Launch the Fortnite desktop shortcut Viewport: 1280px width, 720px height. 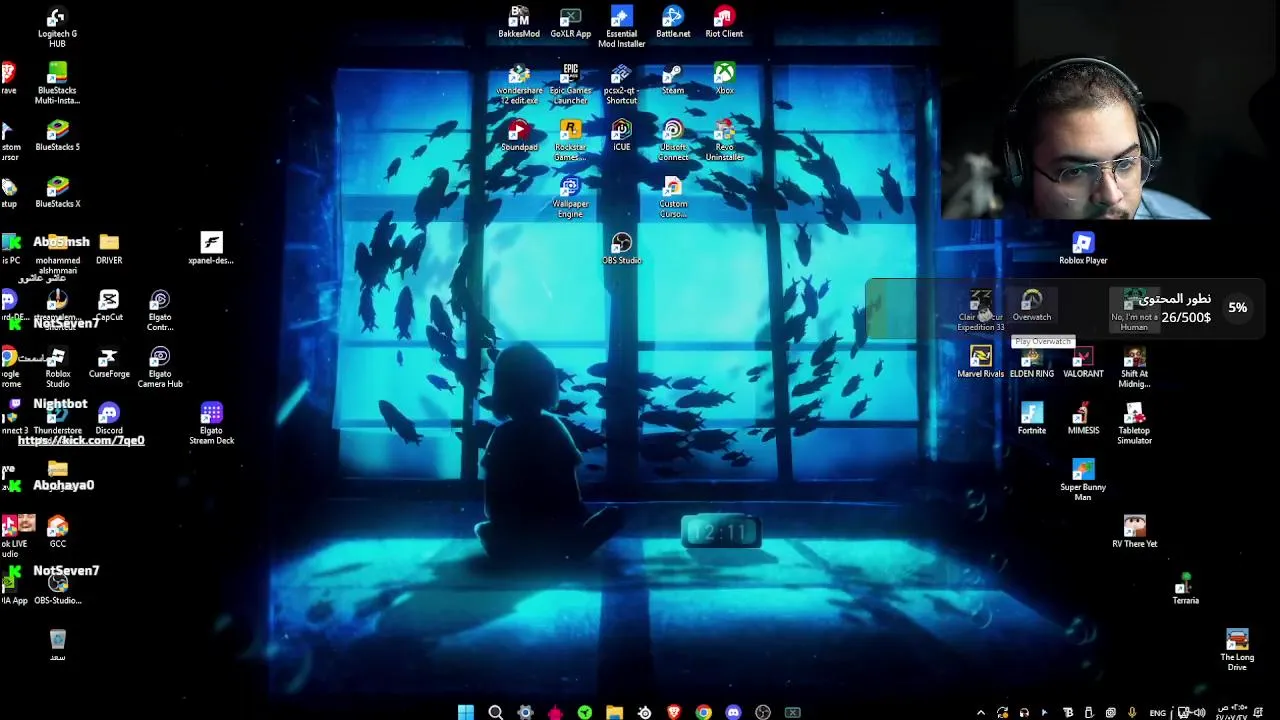(1031, 419)
